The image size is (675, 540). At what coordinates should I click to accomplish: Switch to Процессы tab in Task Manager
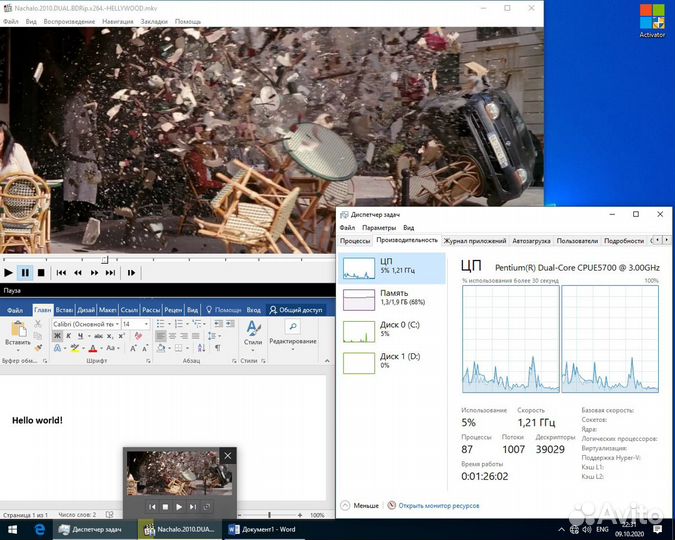click(x=355, y=241)
